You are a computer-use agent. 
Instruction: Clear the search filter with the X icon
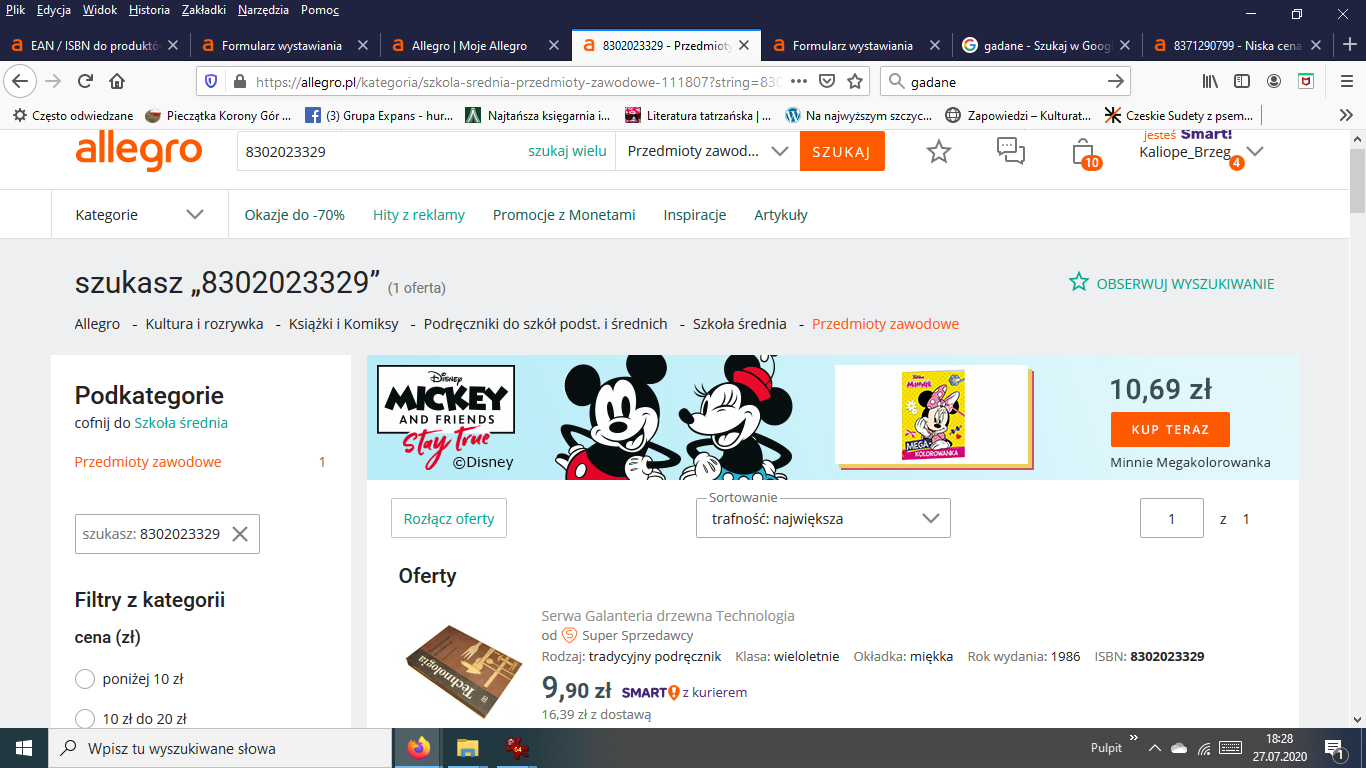(x=240, y=534)
